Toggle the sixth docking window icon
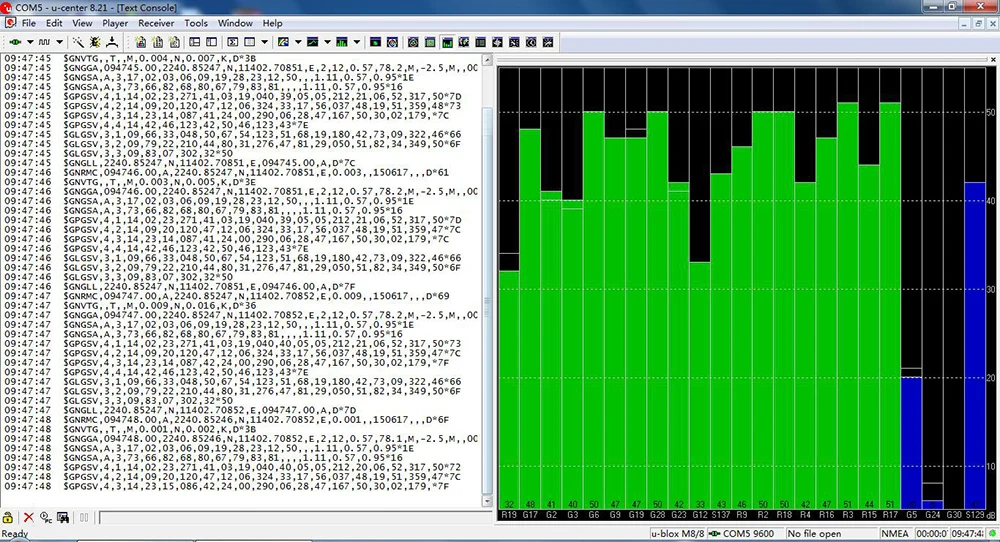 click(x=497, y=42)
